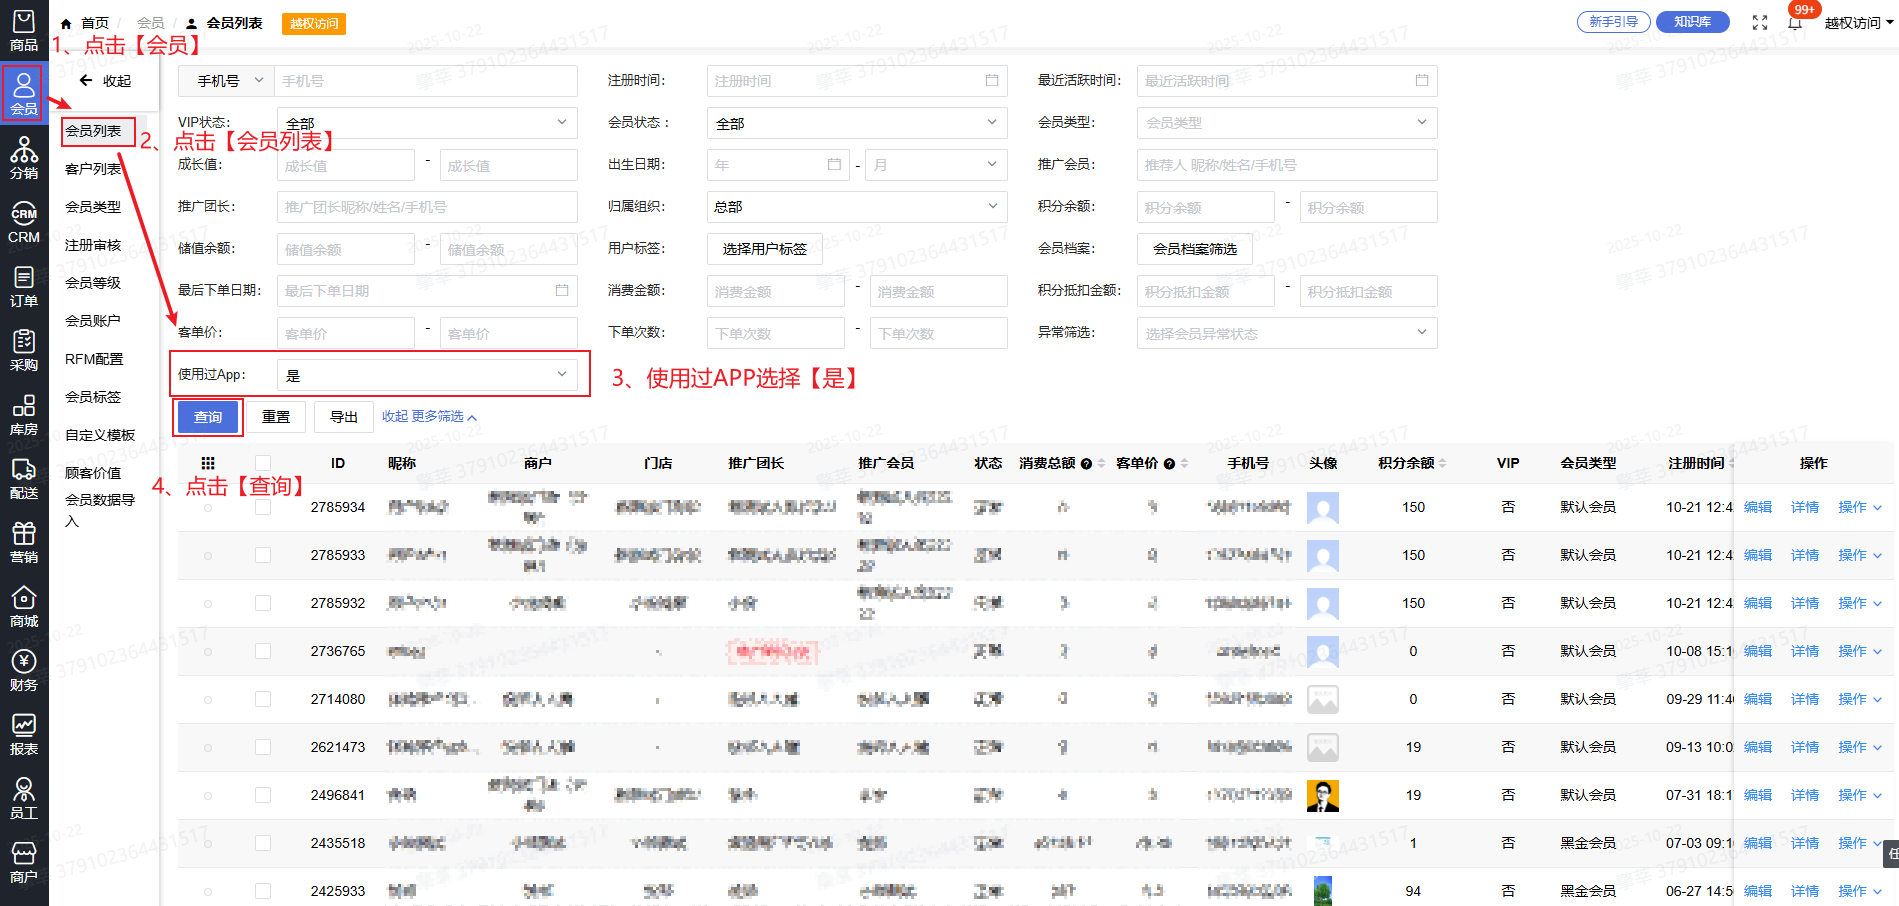Open the 会员状态 dropdown
The image size is (1899, 906).
click(x=857, y=123)
